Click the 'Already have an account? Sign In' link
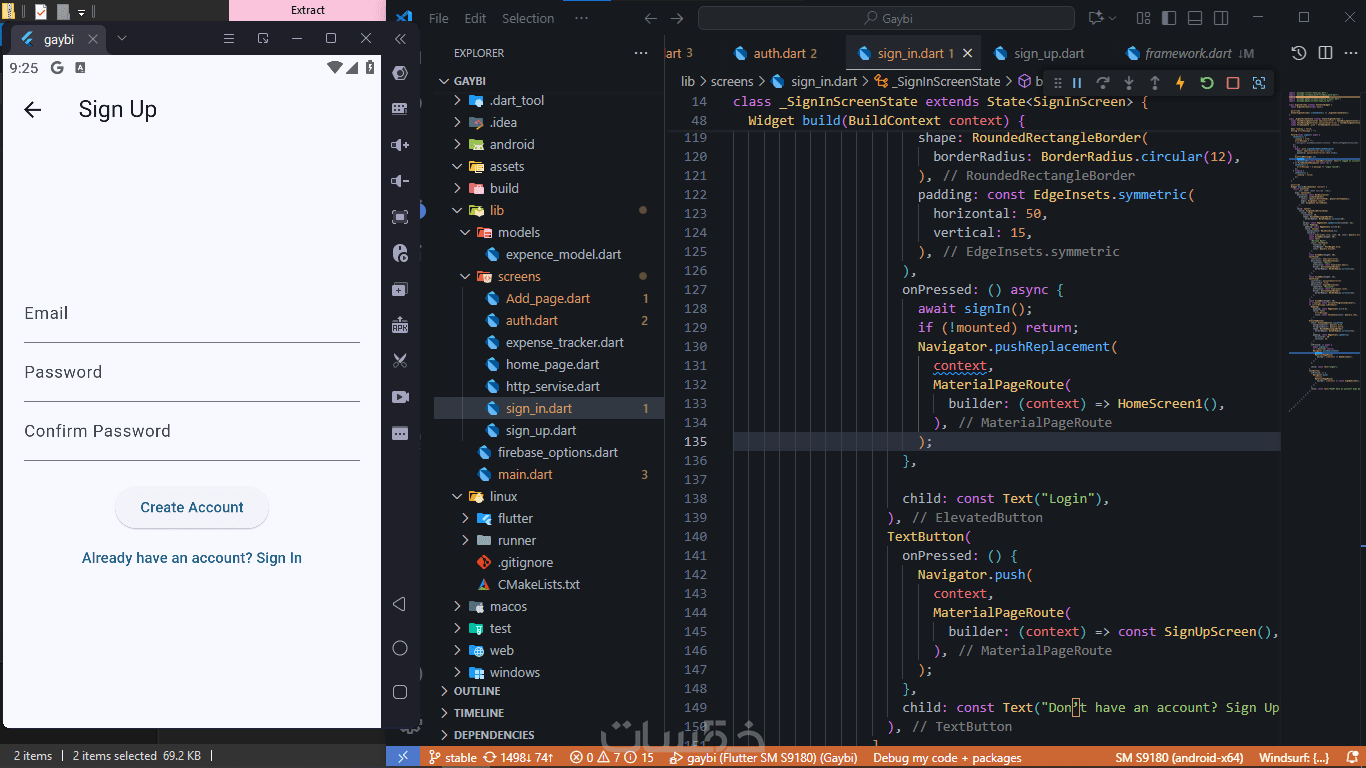The image size is (1366, 768). (x=192, y=558)
